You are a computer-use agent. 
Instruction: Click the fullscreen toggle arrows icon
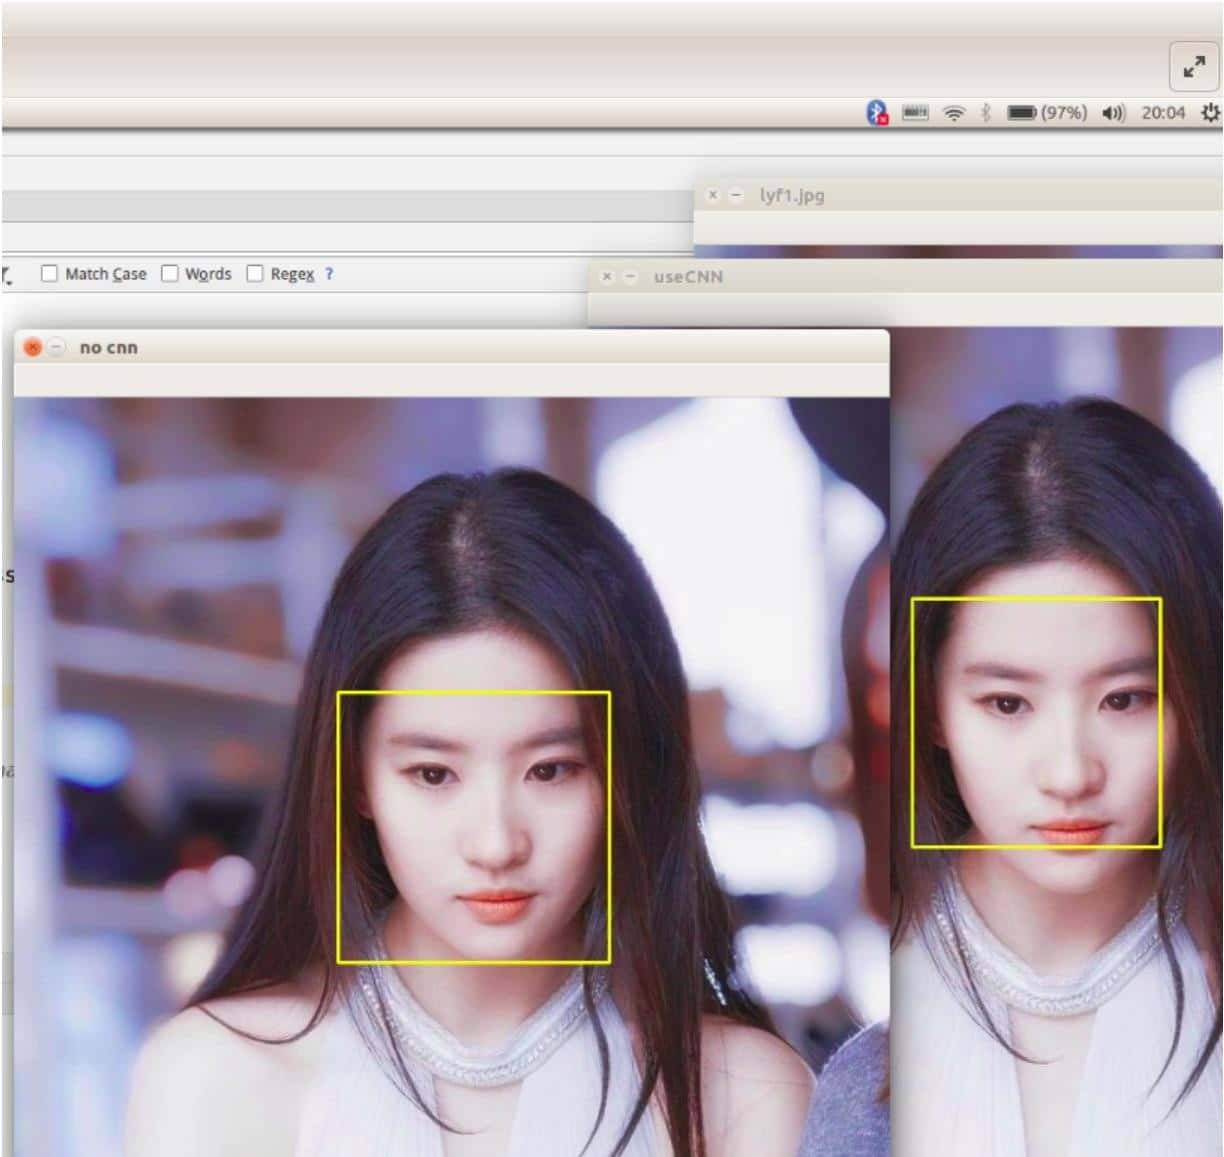[x=1193, y=68]
